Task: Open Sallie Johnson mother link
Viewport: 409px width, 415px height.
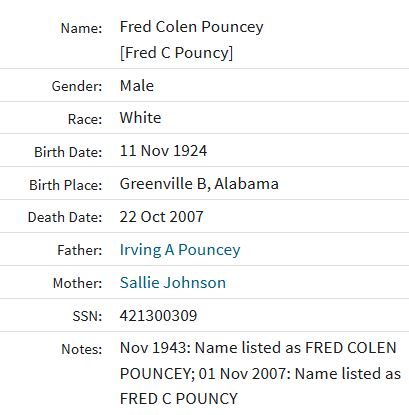Action: pyautogui.click(x=173, y=283)
